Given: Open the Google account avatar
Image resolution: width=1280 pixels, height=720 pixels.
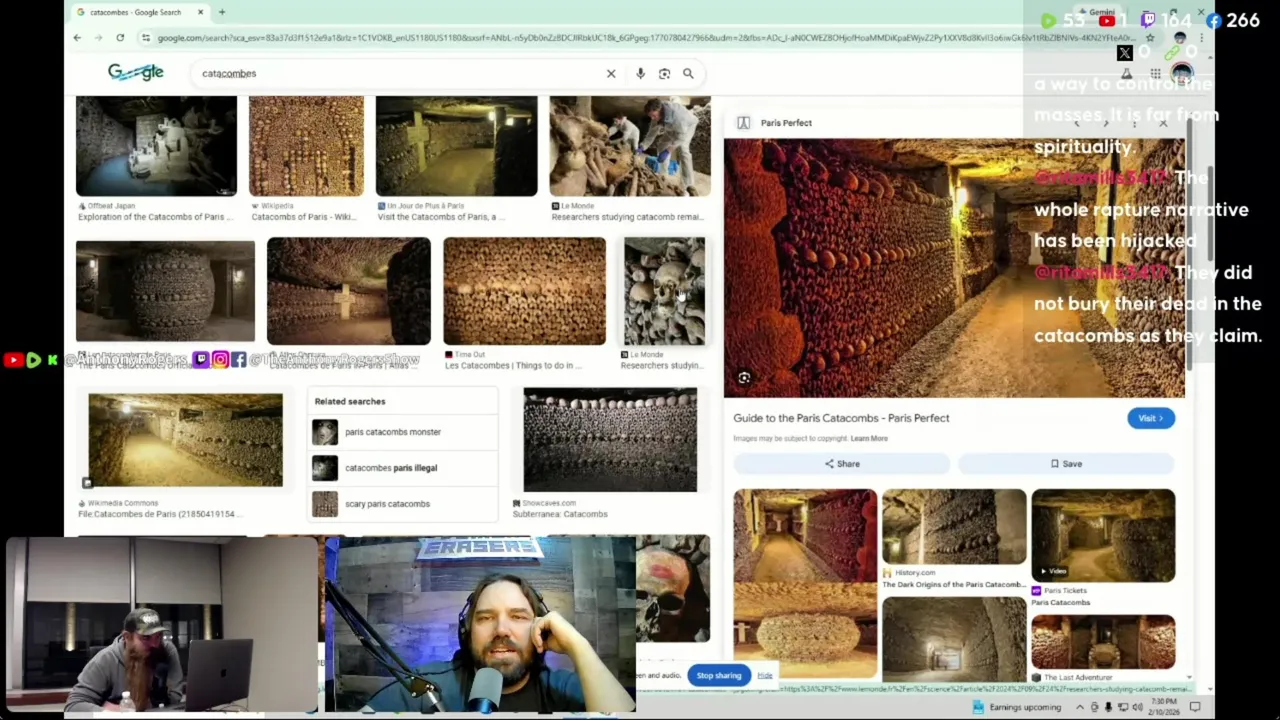Looking at the screenshot, I should [1182, 73].
